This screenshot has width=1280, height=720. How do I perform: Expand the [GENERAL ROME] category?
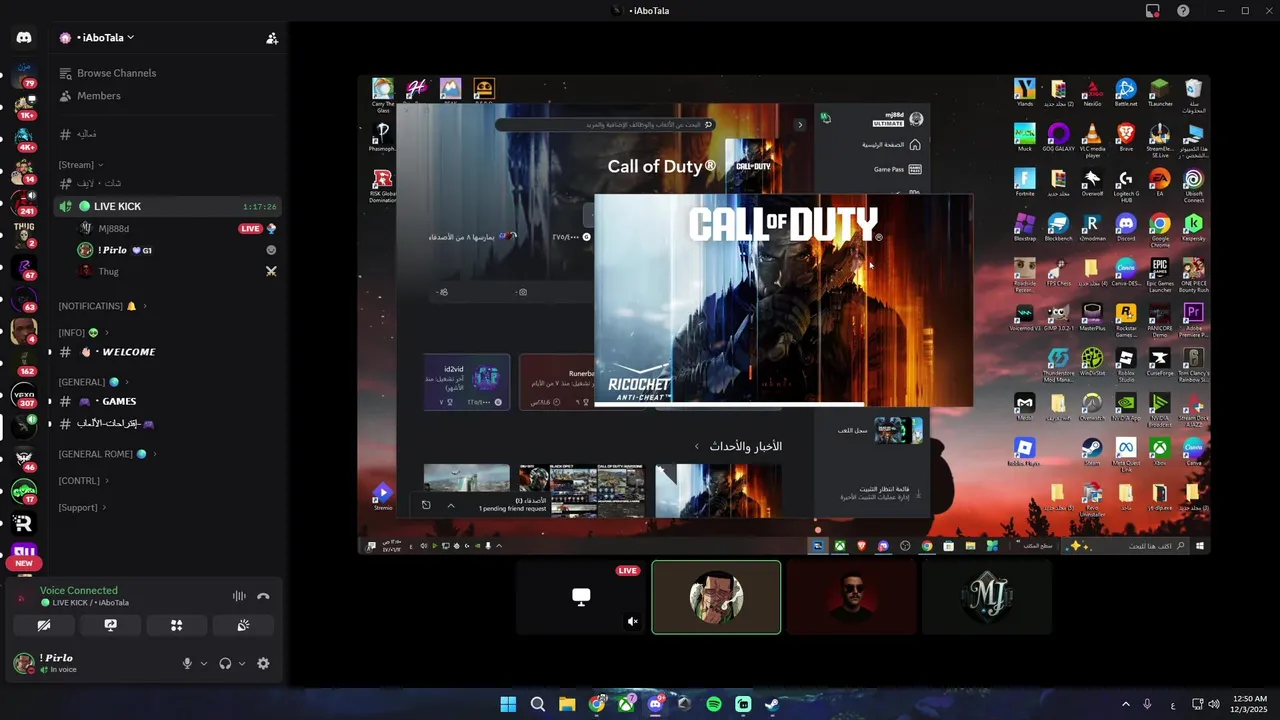coord(108,454)
